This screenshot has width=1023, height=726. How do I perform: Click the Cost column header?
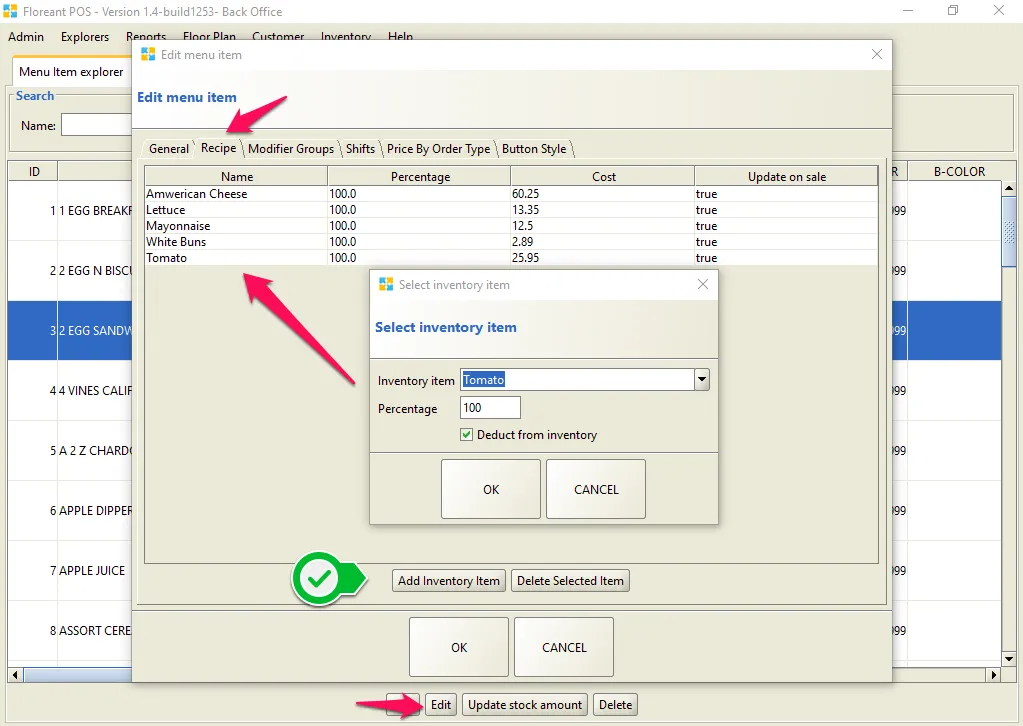pos(603,176)
